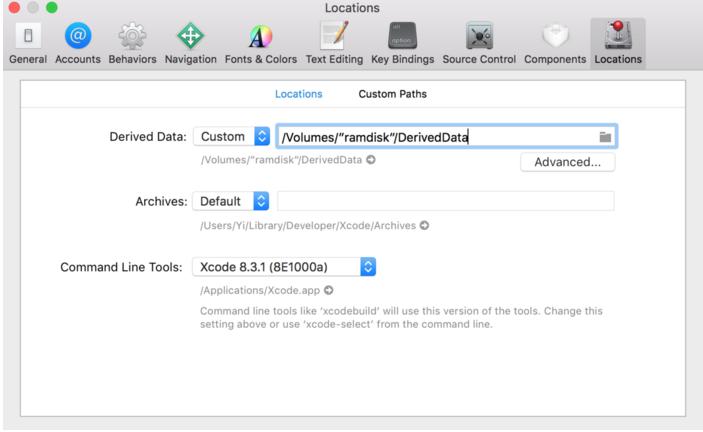Reveal Derived Data path with arrow icon
703x432 pixels.
[371, 160]
